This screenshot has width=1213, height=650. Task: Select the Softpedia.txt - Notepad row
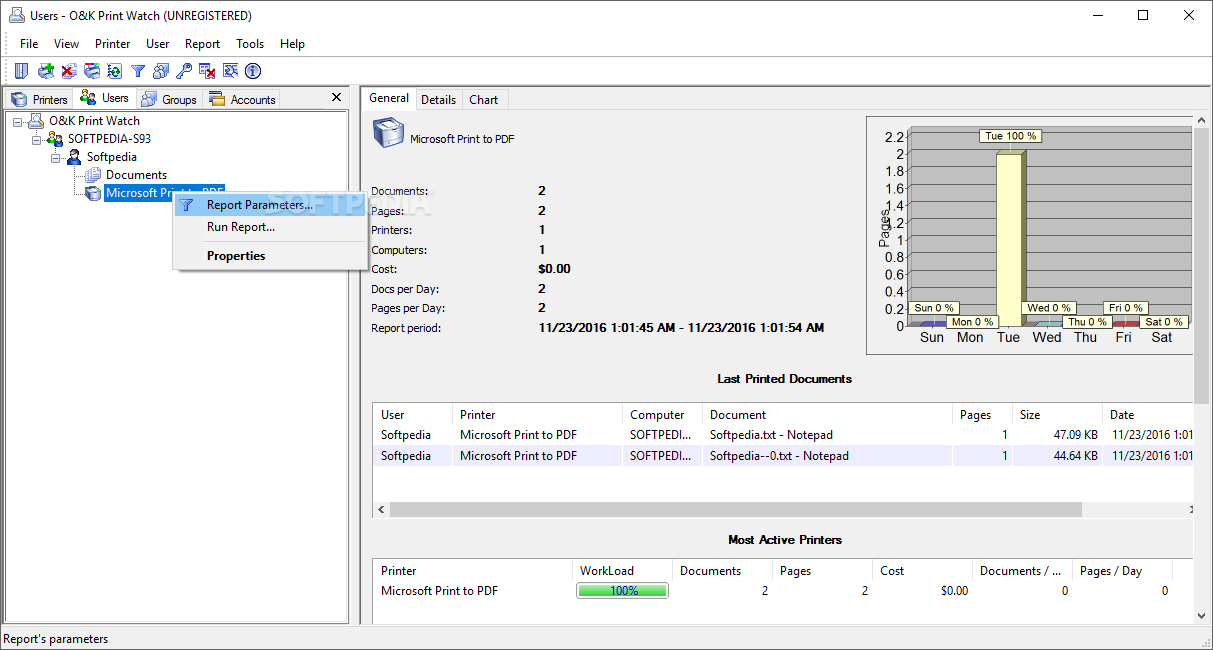(x=783, y=435)
